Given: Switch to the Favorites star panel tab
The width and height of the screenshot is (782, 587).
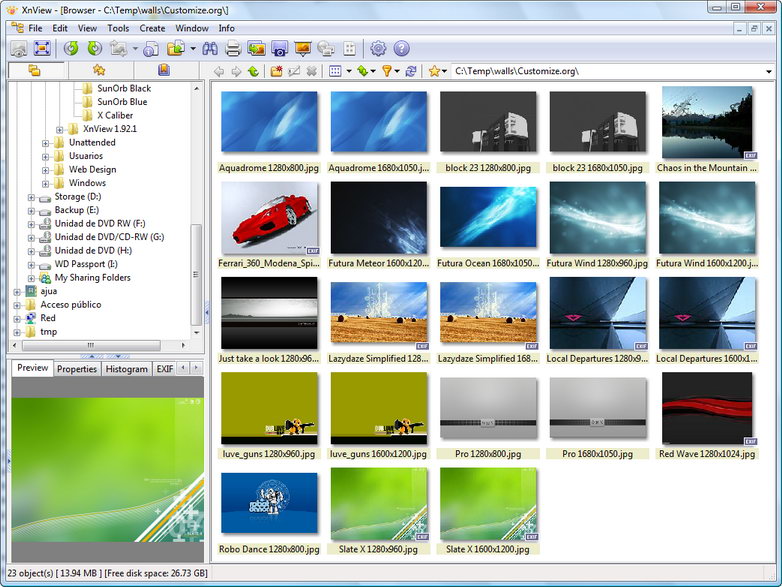Looking at the screenshot, I should (x=99, y=70).
